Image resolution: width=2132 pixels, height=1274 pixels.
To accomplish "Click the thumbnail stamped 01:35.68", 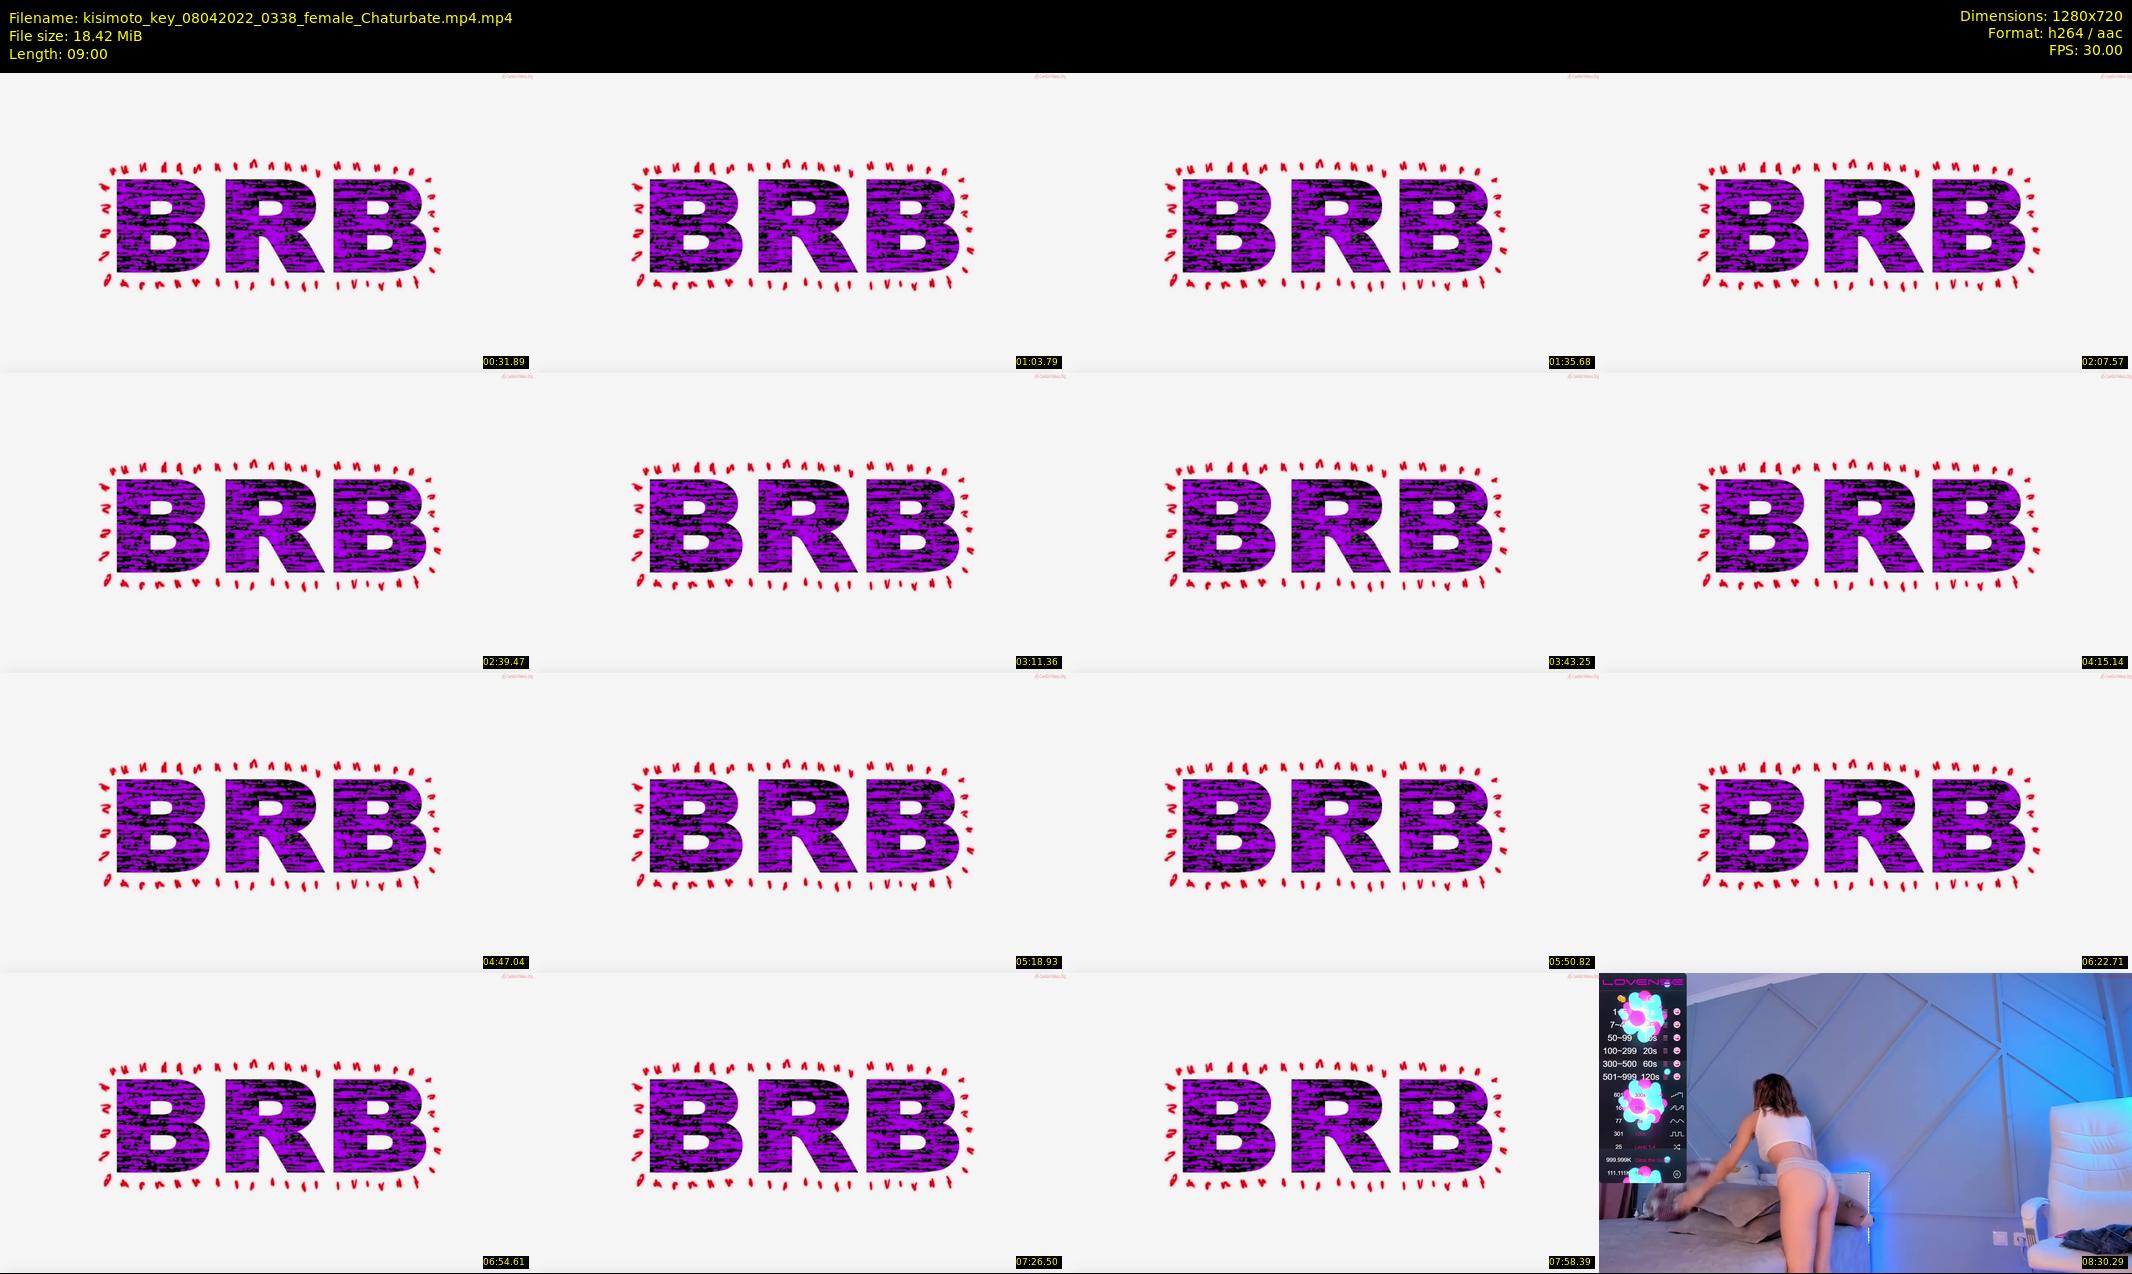I will [x=1332, y=222].
